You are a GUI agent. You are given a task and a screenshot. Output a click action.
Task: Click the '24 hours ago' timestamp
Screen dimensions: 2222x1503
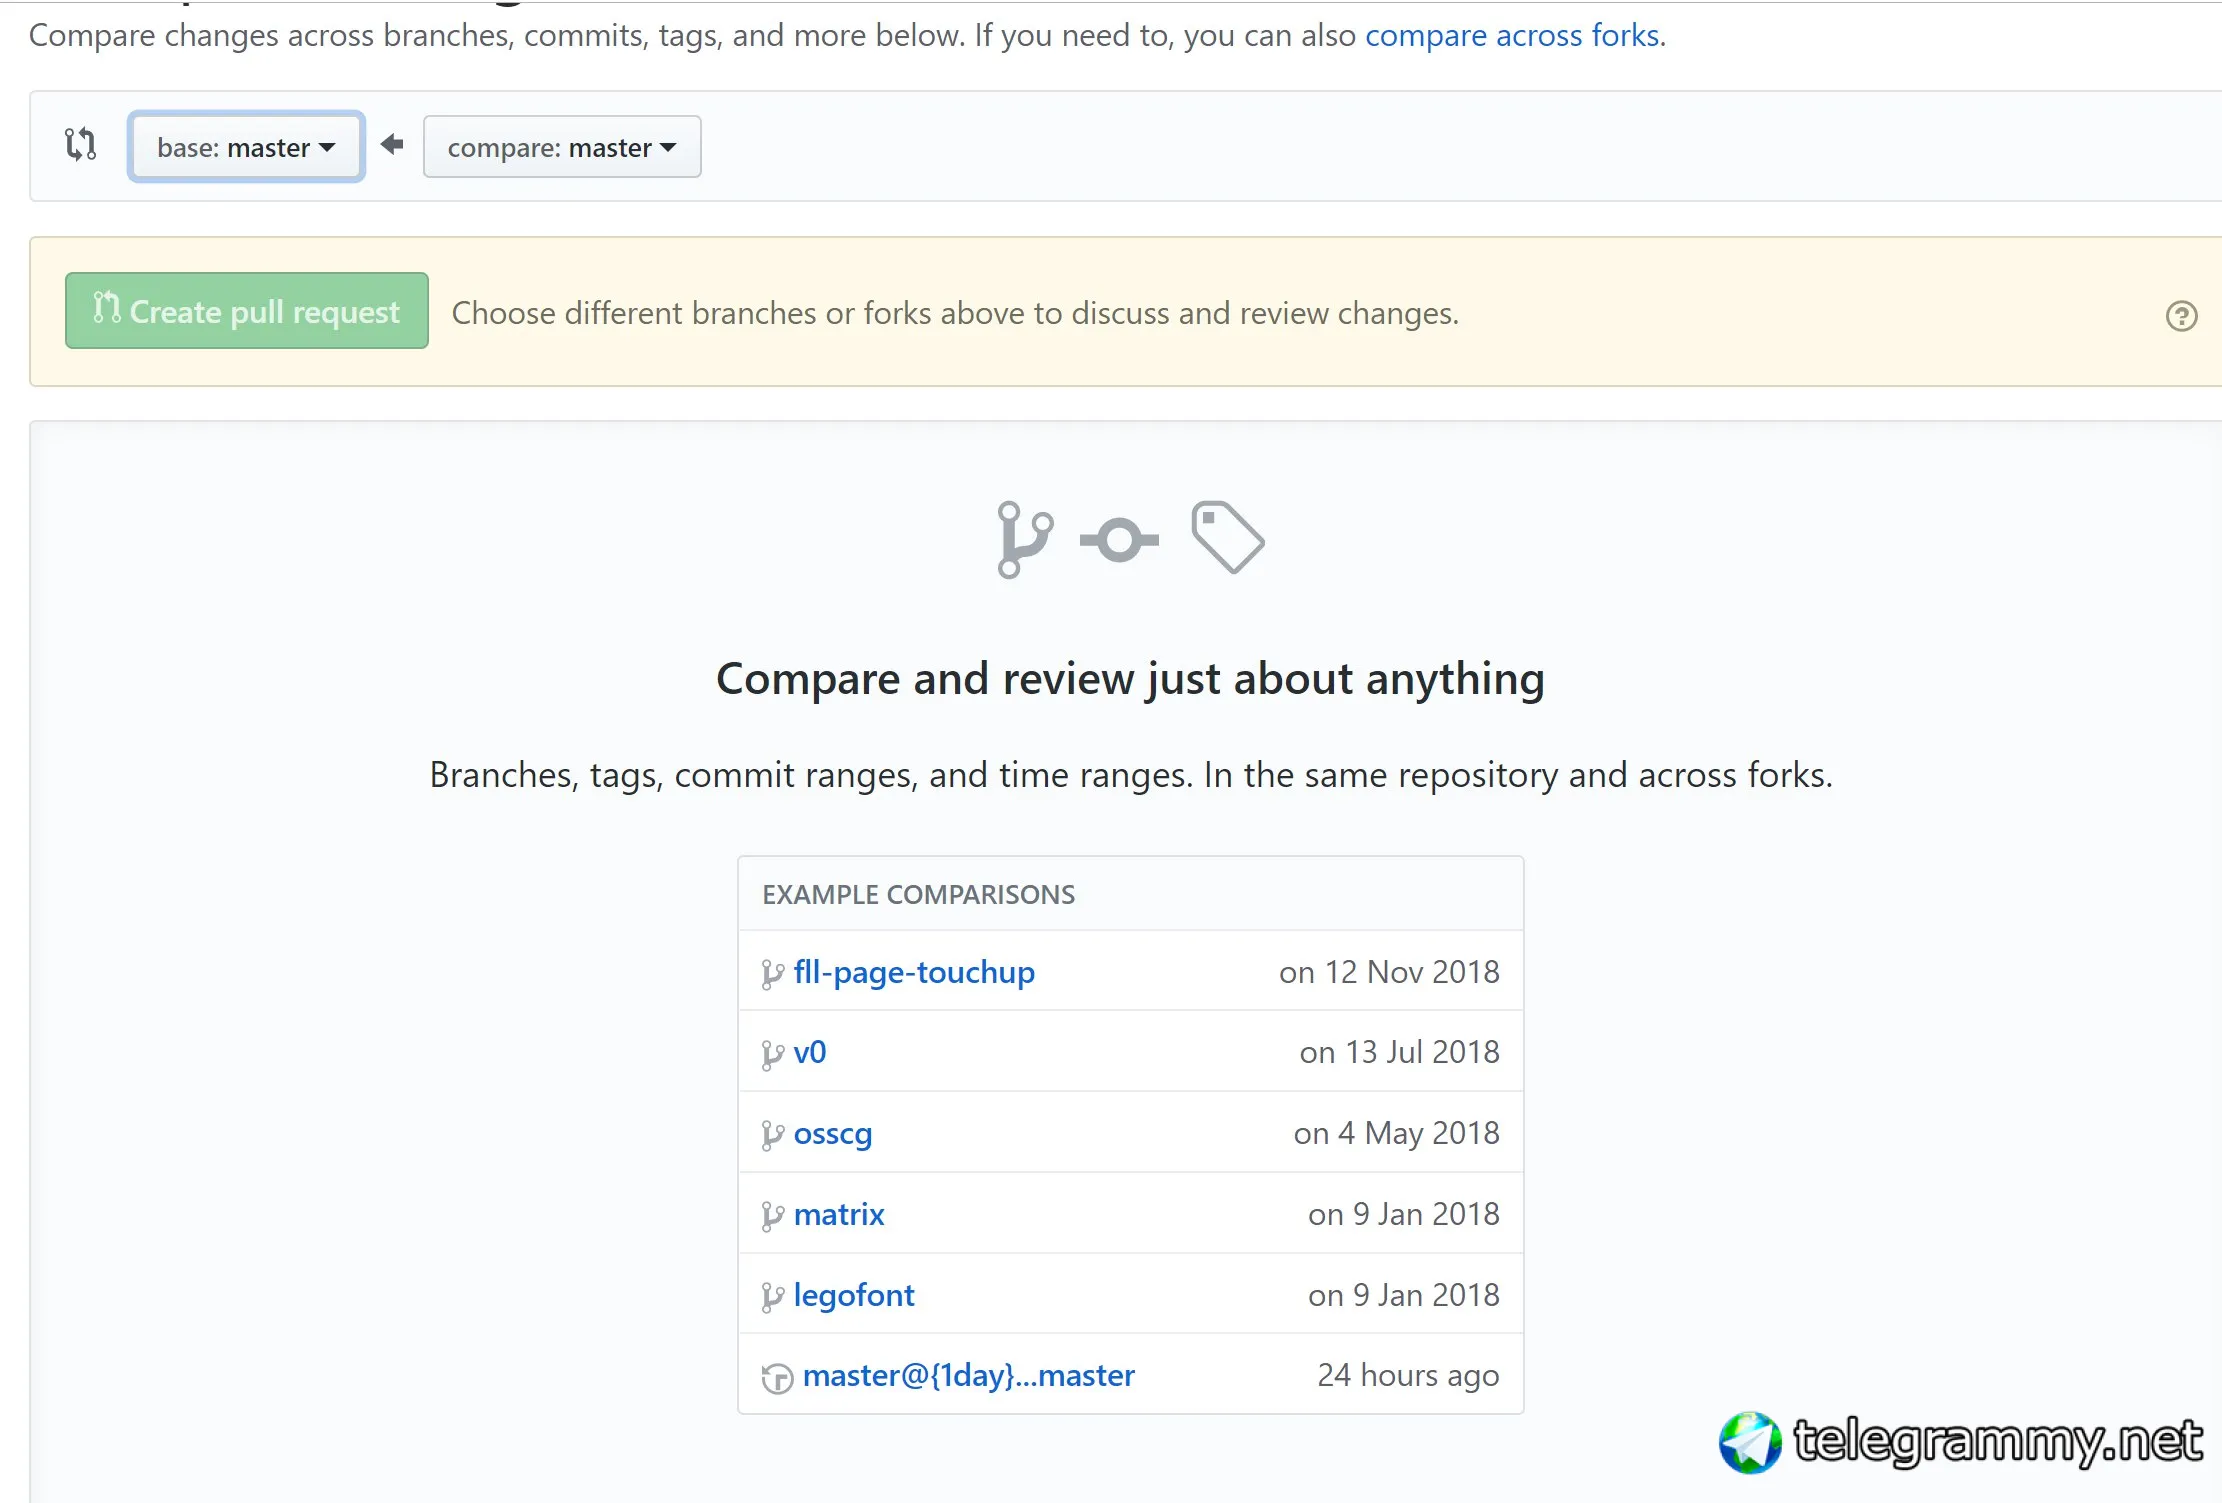[1408, 1376]
